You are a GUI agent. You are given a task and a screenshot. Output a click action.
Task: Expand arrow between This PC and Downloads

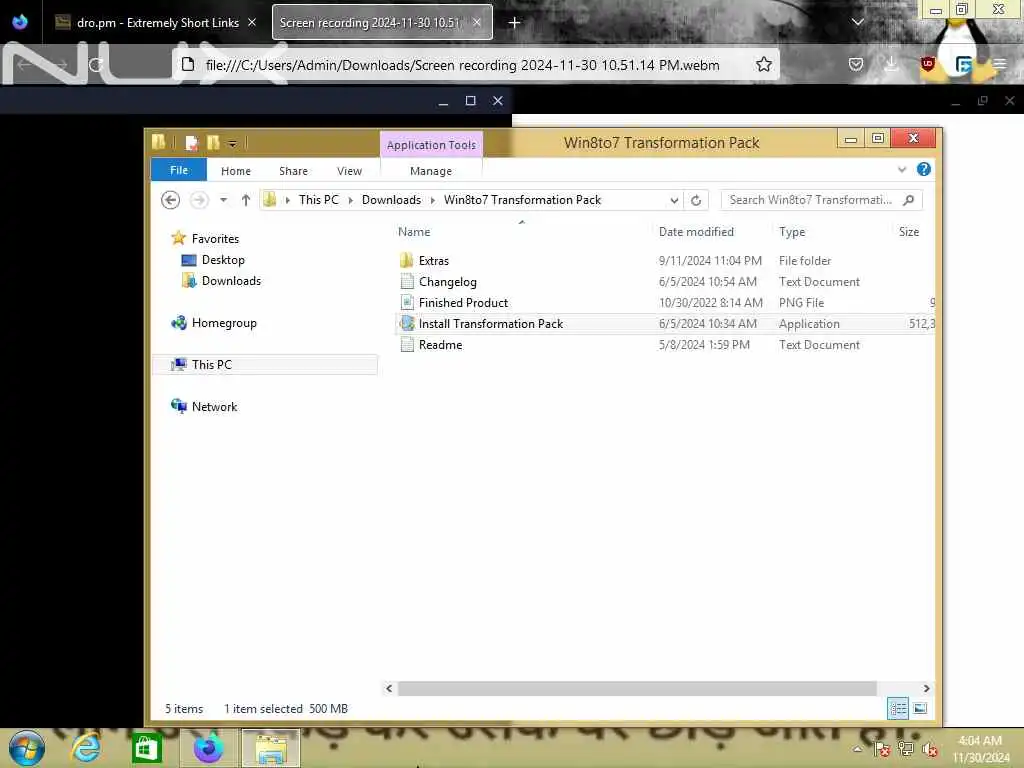click(351, 200)
